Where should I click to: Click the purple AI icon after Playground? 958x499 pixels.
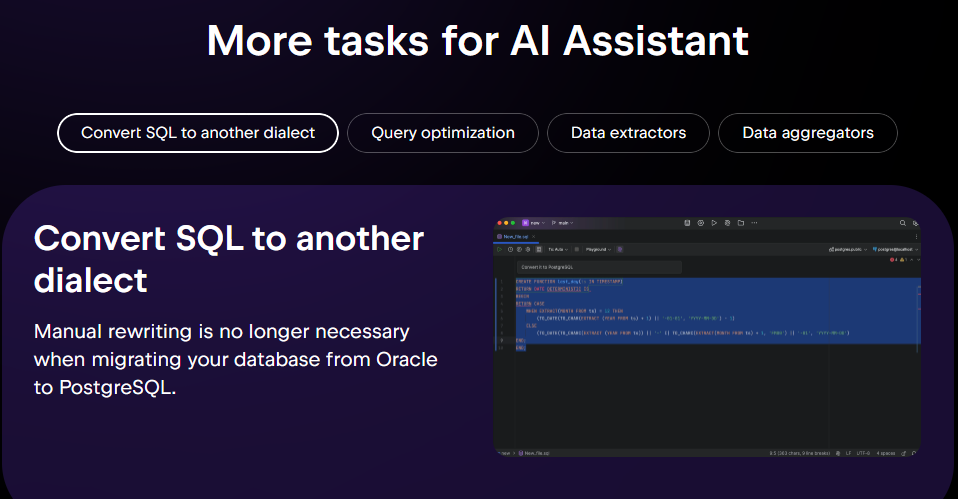coord(620,249)
